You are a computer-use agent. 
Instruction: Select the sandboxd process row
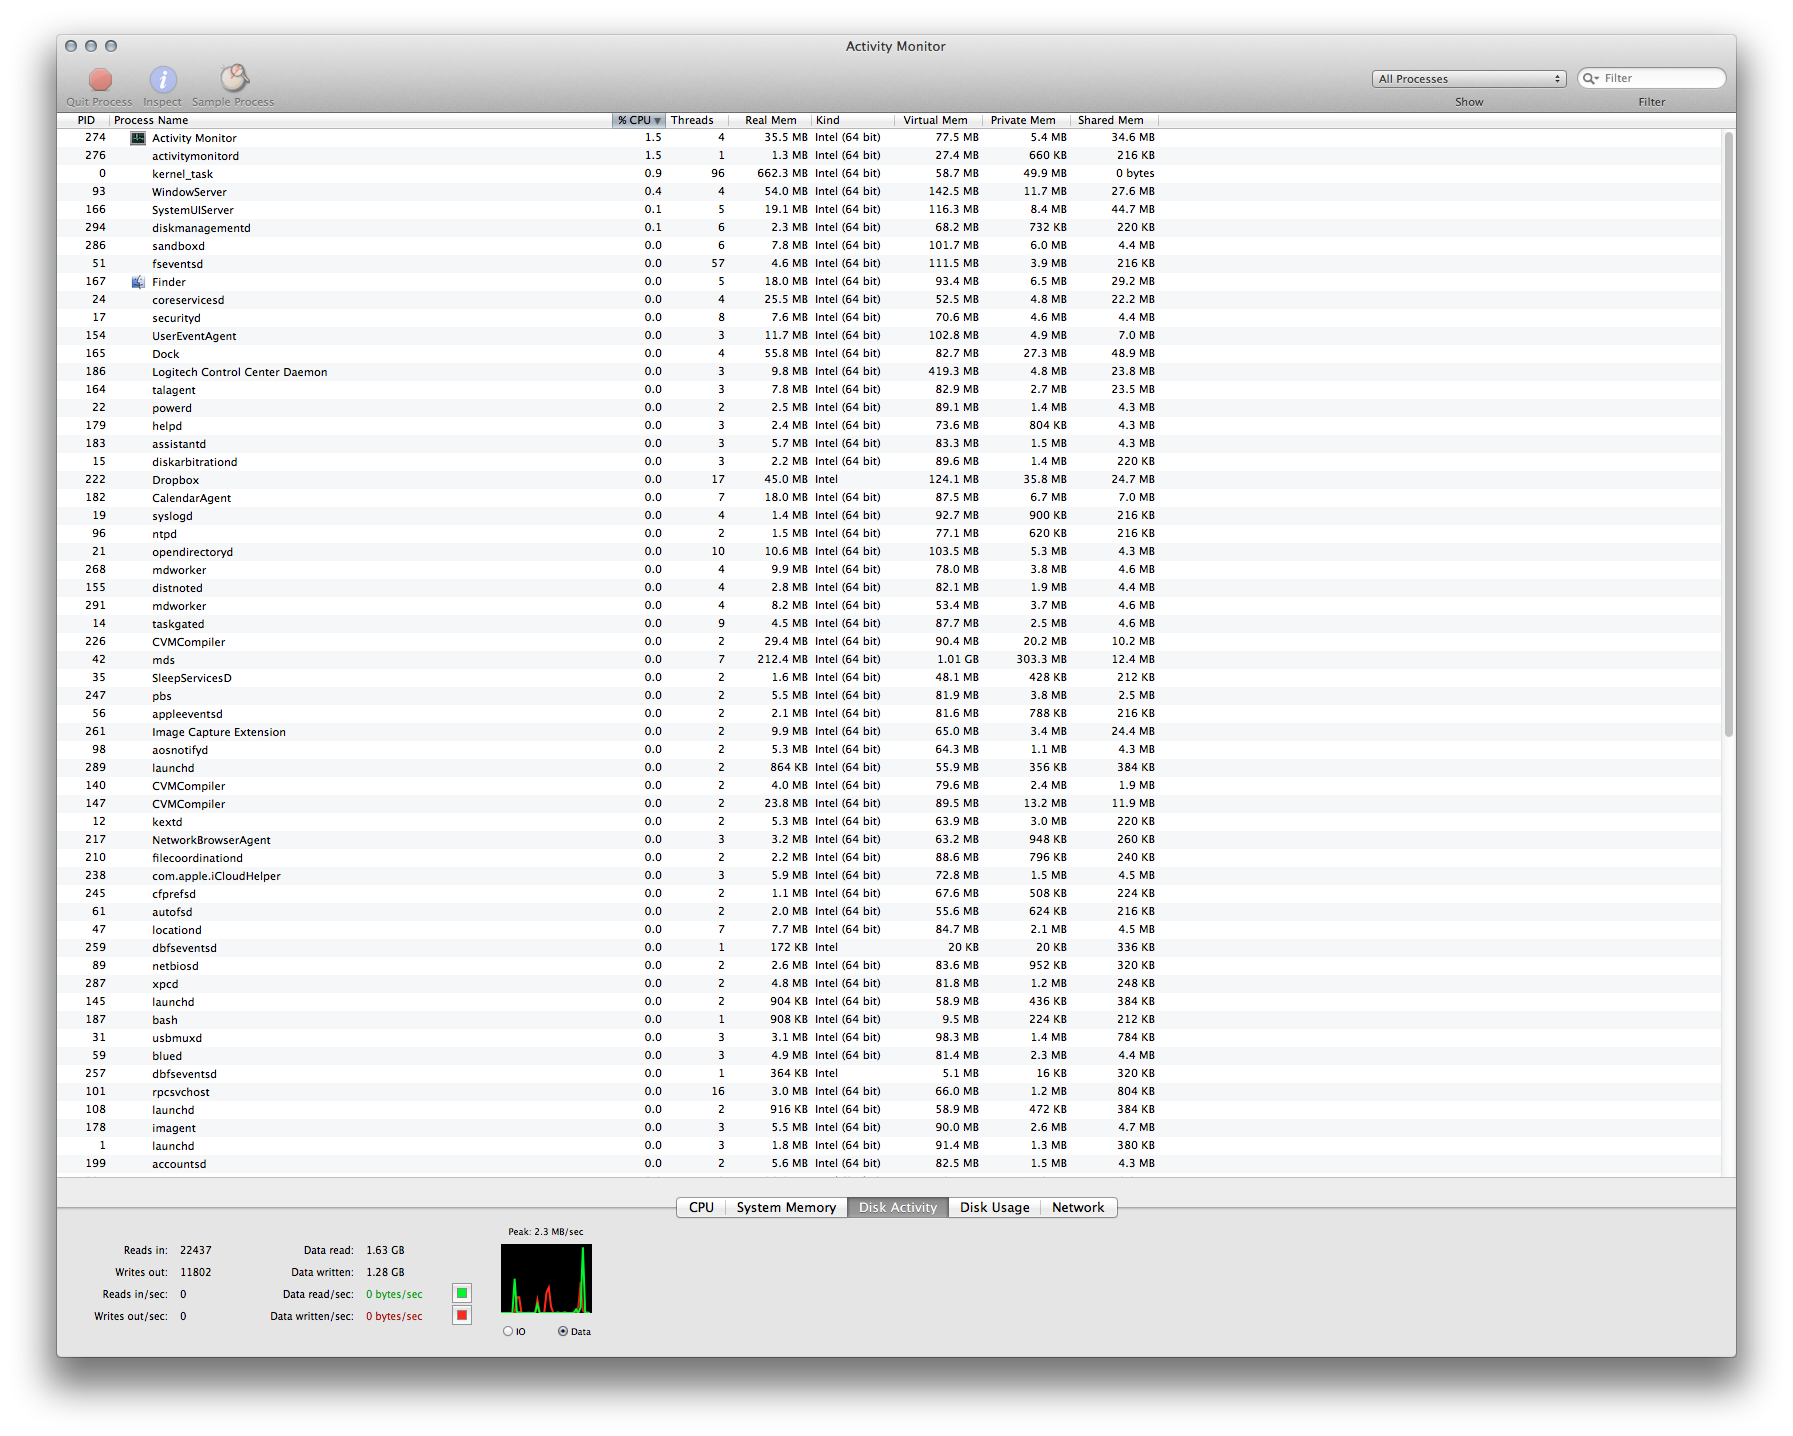[x=890, y=246]
